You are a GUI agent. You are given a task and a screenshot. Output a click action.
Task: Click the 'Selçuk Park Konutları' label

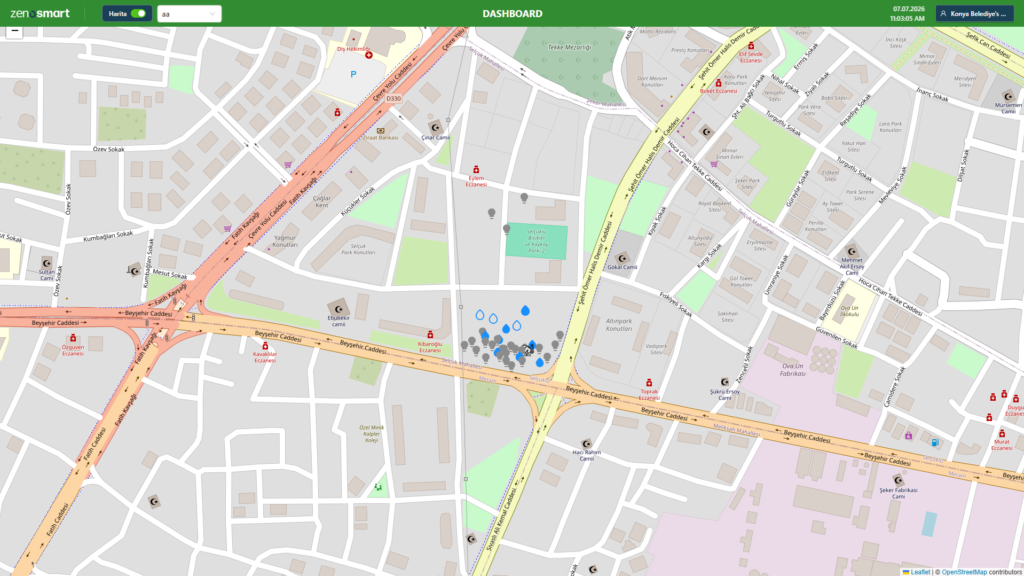[x=359, y=249]
